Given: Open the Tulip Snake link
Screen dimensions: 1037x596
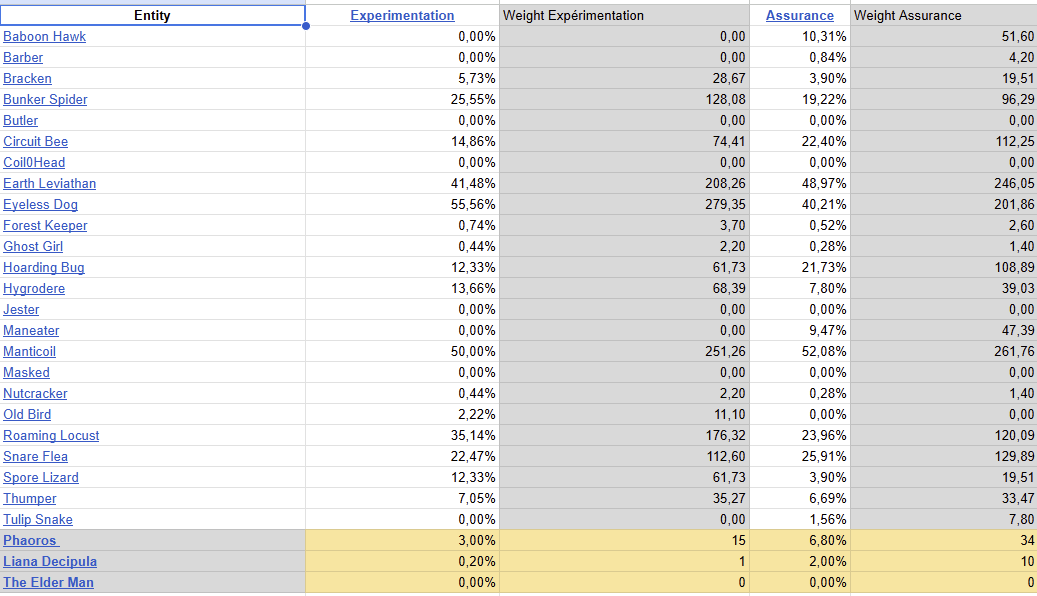Looking at the screenshot, I should 38,519.
